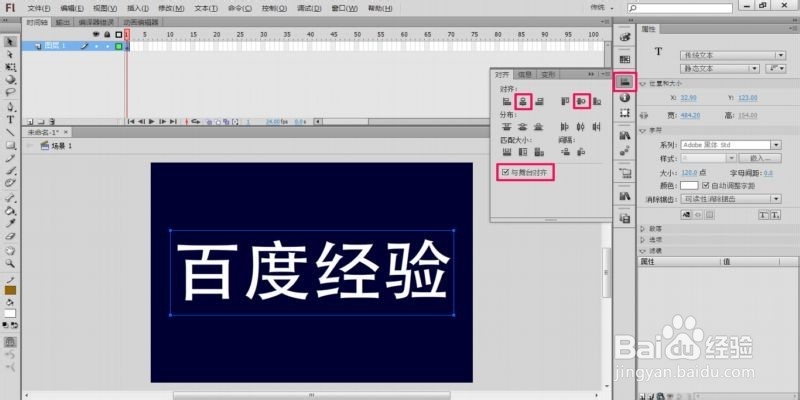800x400 pixels.
Task: Open the 传统文本 text engine dropdown
Action: tap(733, 55)
